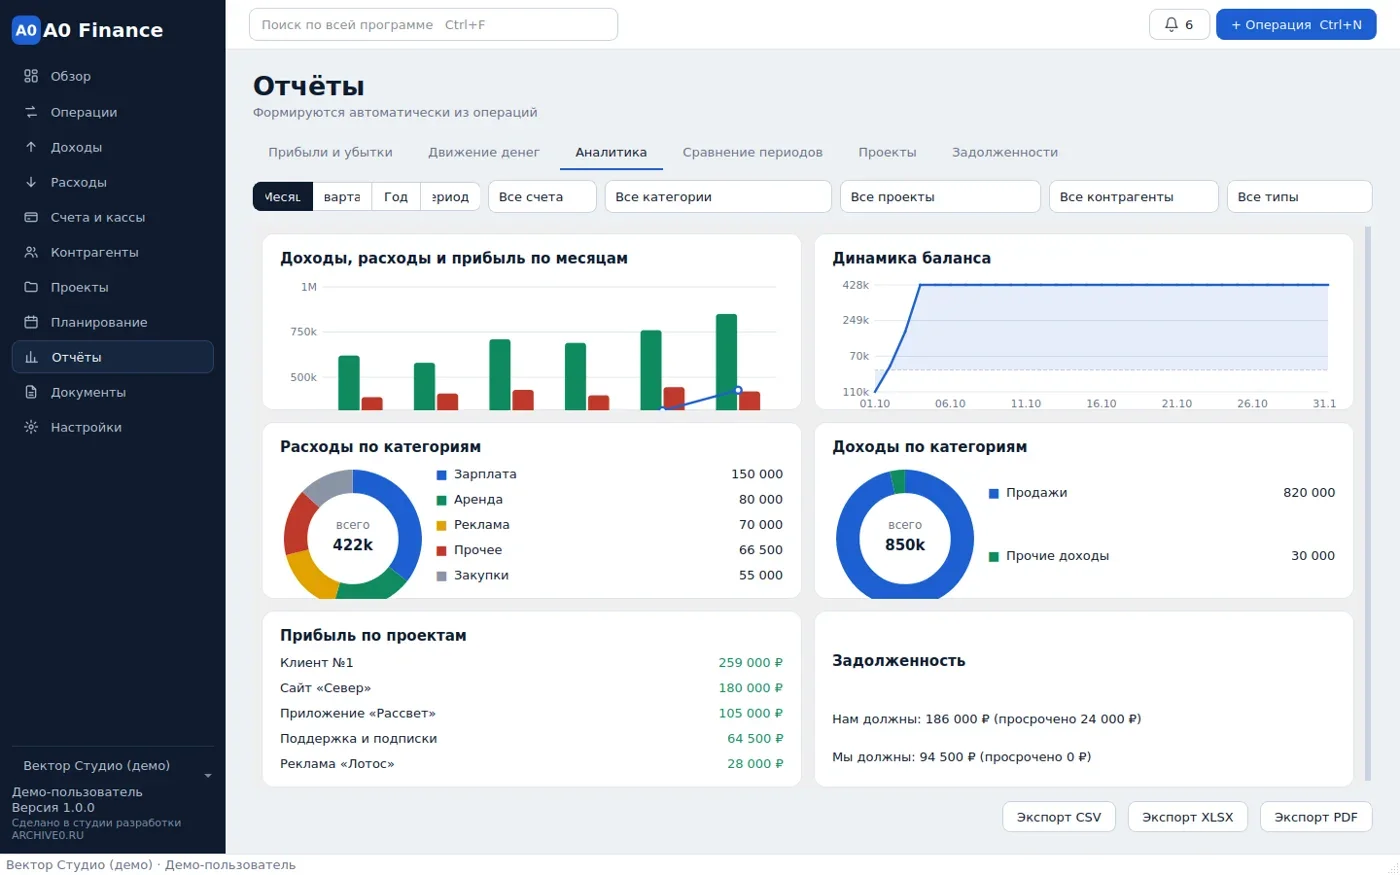Image resolution: width=1400 pixels, height=875 pixels.
Task: Click Экспорт XLSX button
Action: pyautogui.click(x=1188, y=817)
